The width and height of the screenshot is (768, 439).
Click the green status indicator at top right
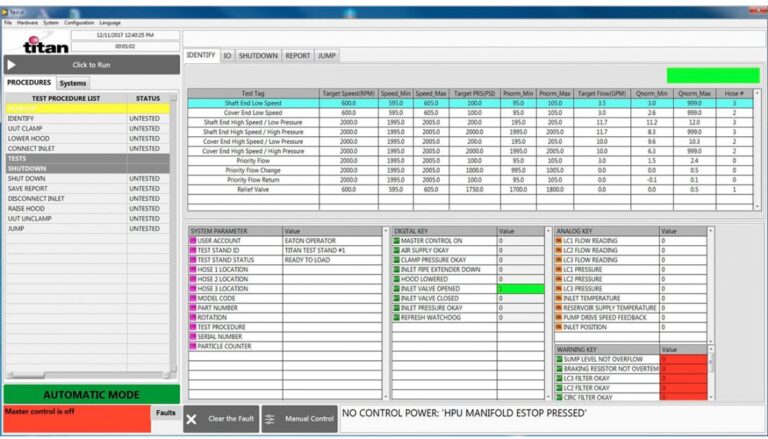712,75
